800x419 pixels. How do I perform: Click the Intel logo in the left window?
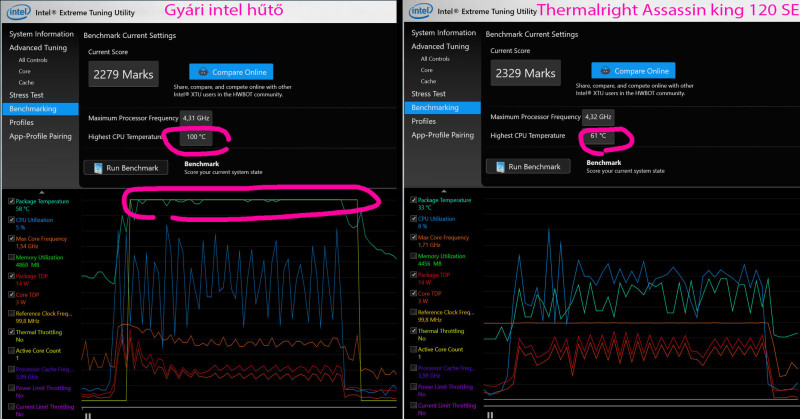(x=18, y=12)
